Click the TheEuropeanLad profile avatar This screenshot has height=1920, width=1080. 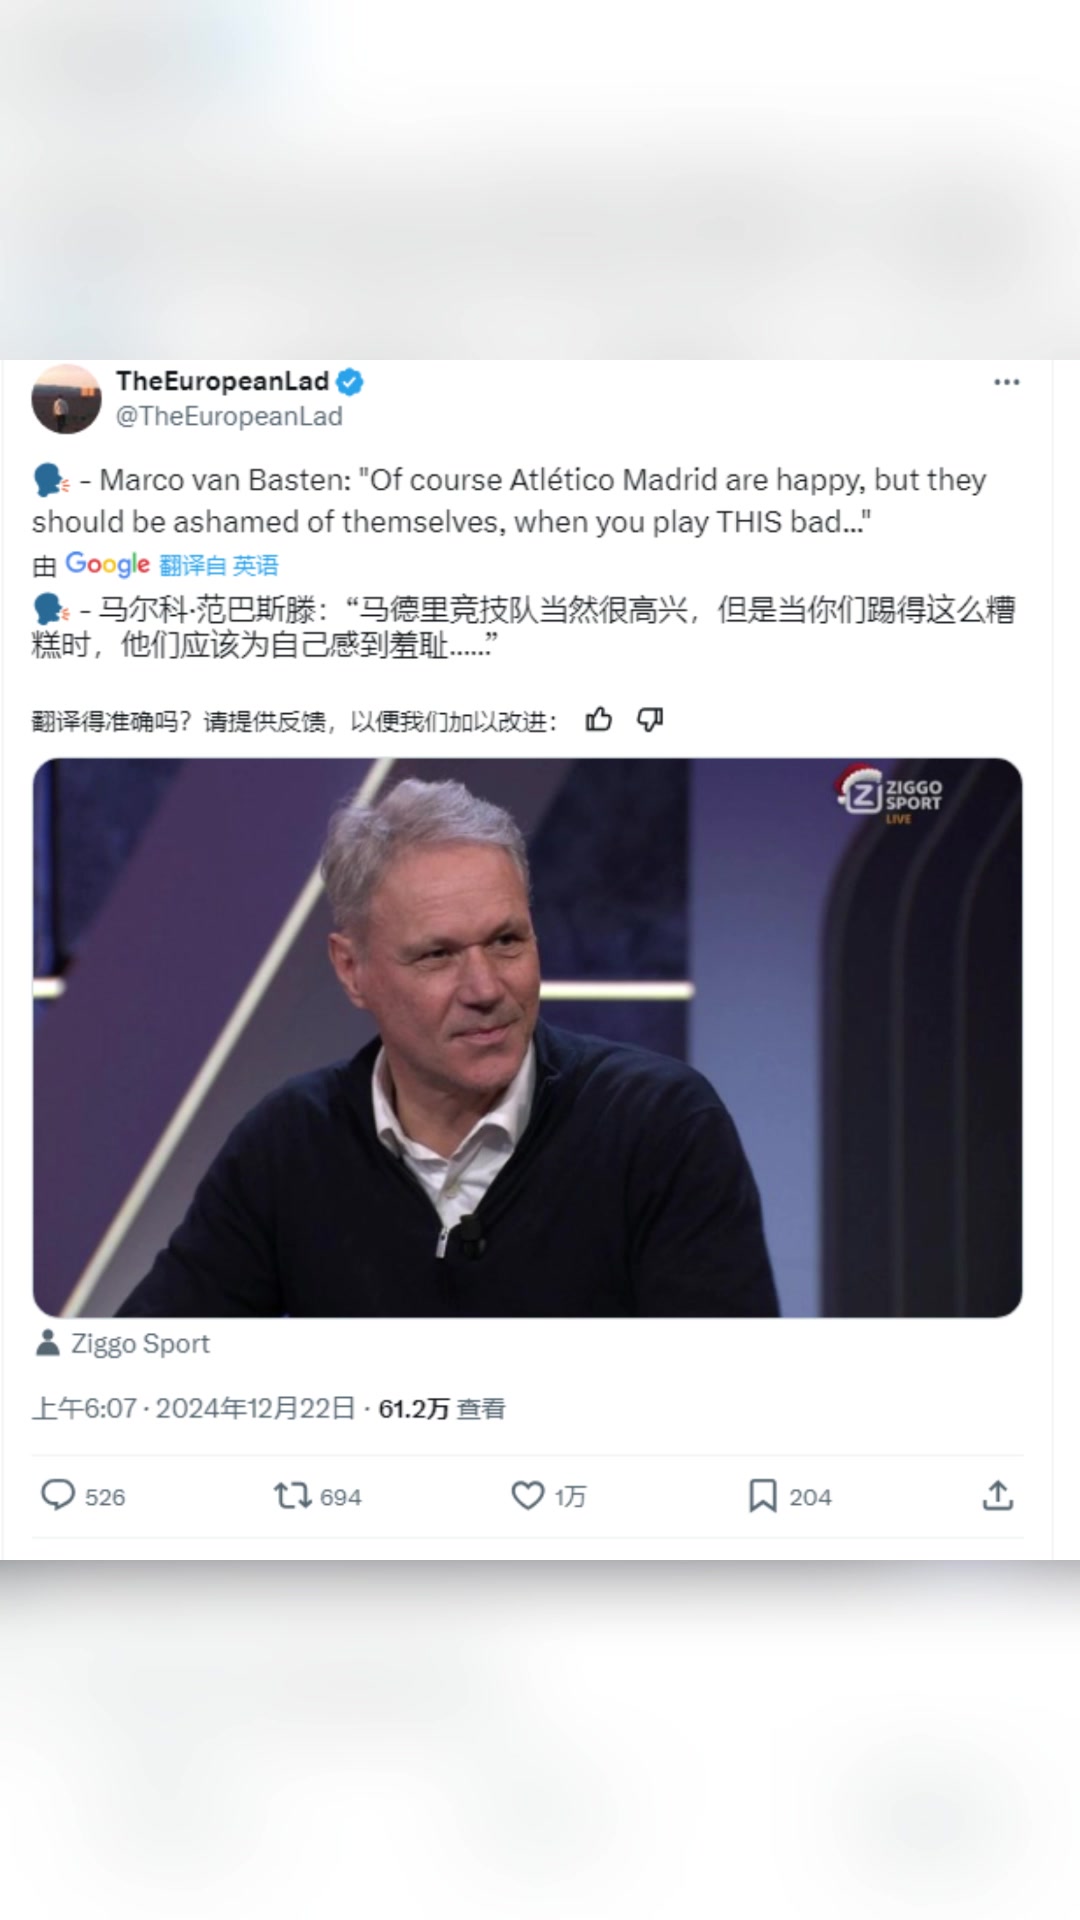[66, 398]
